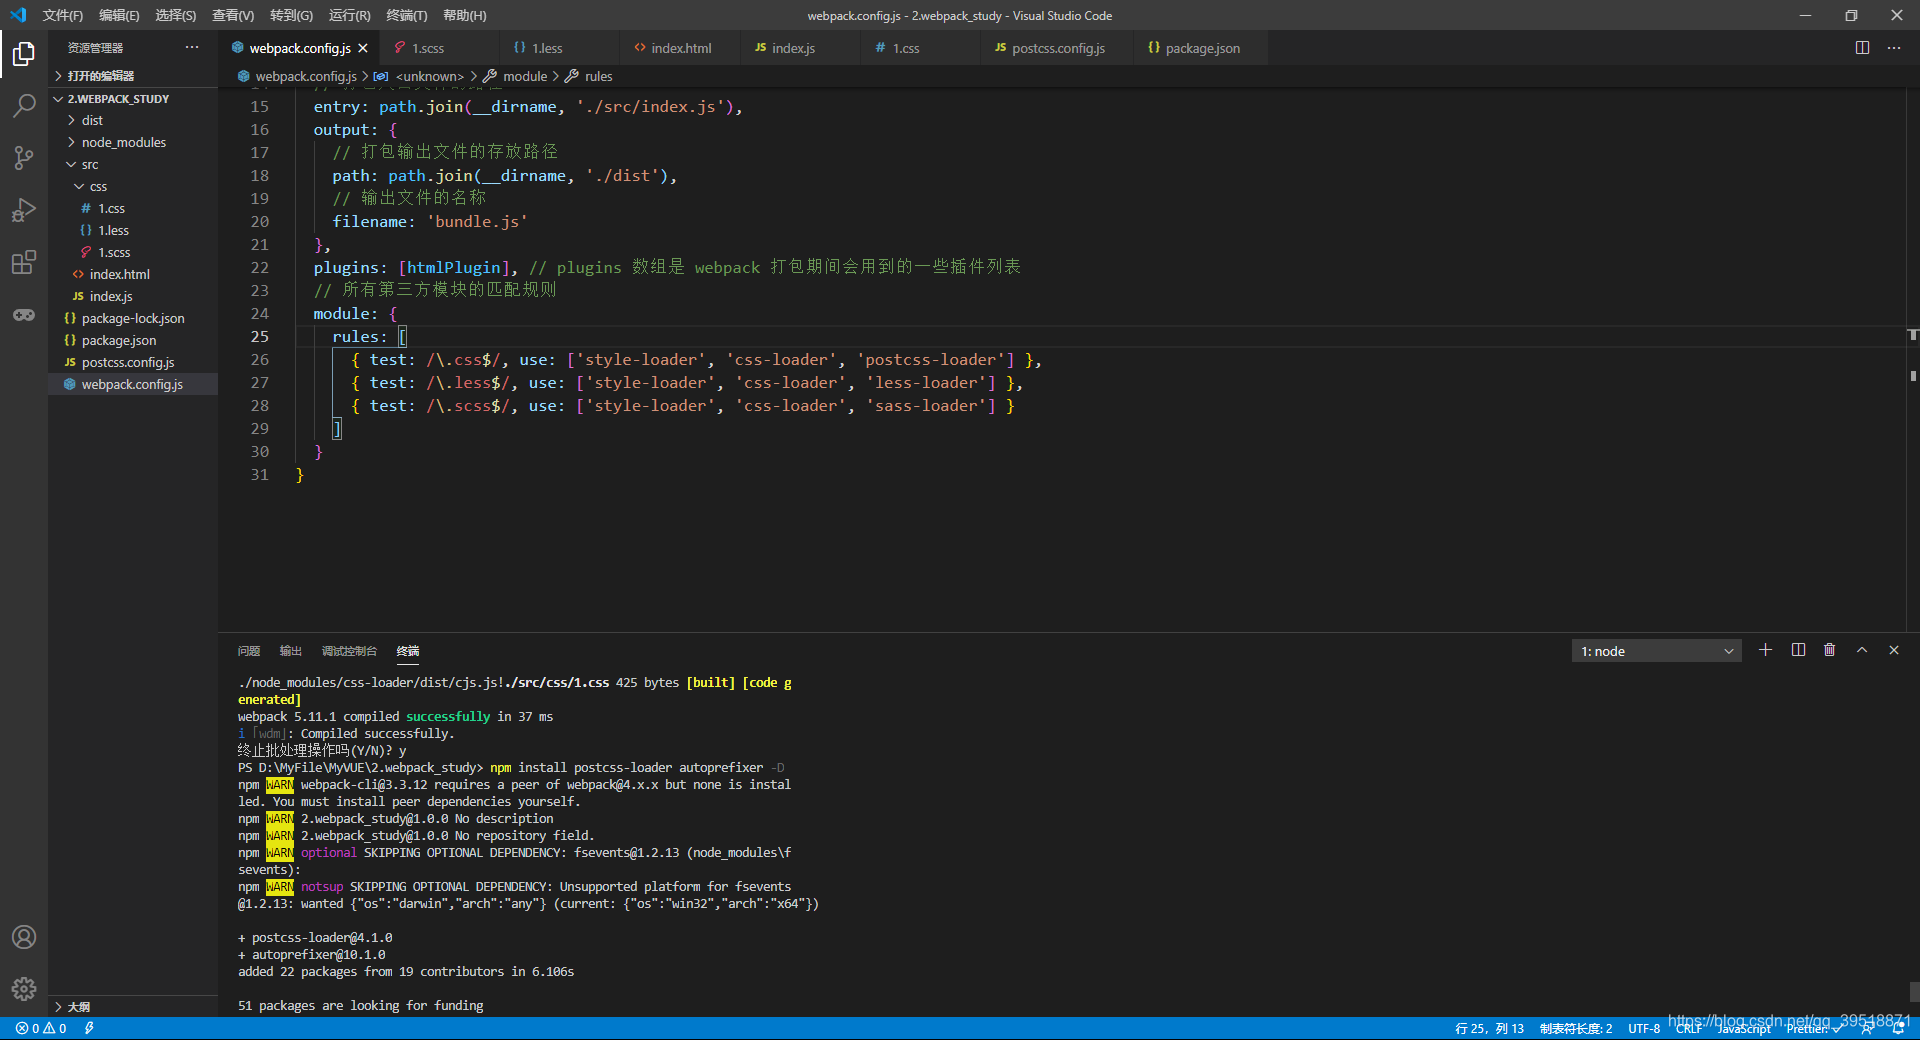Viewport: 1920px width, 1040px height.
Task: Kill the terminal with trash icon
Action: pos(1830,650)
